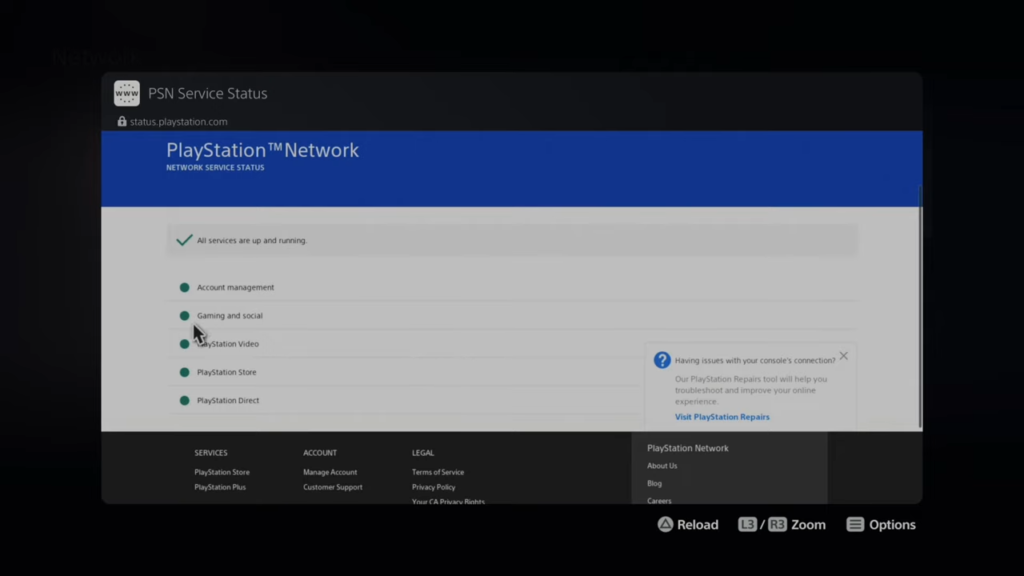This screenshot has height=576, width=1024.
Task: Select Blog in PlayStation Network menu
Action: click(654, 483)
